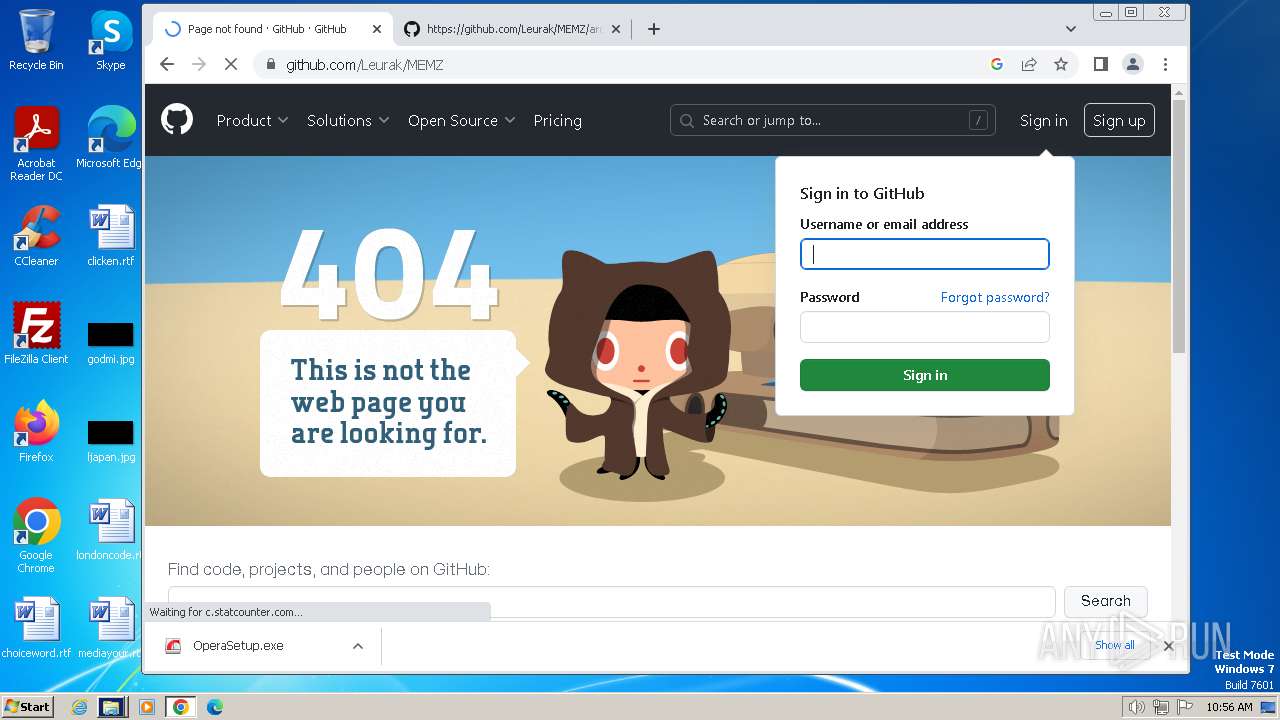Screen dimensions: 1280x720
Task: Open the clicken.rtf file
Action: point(111,236)
